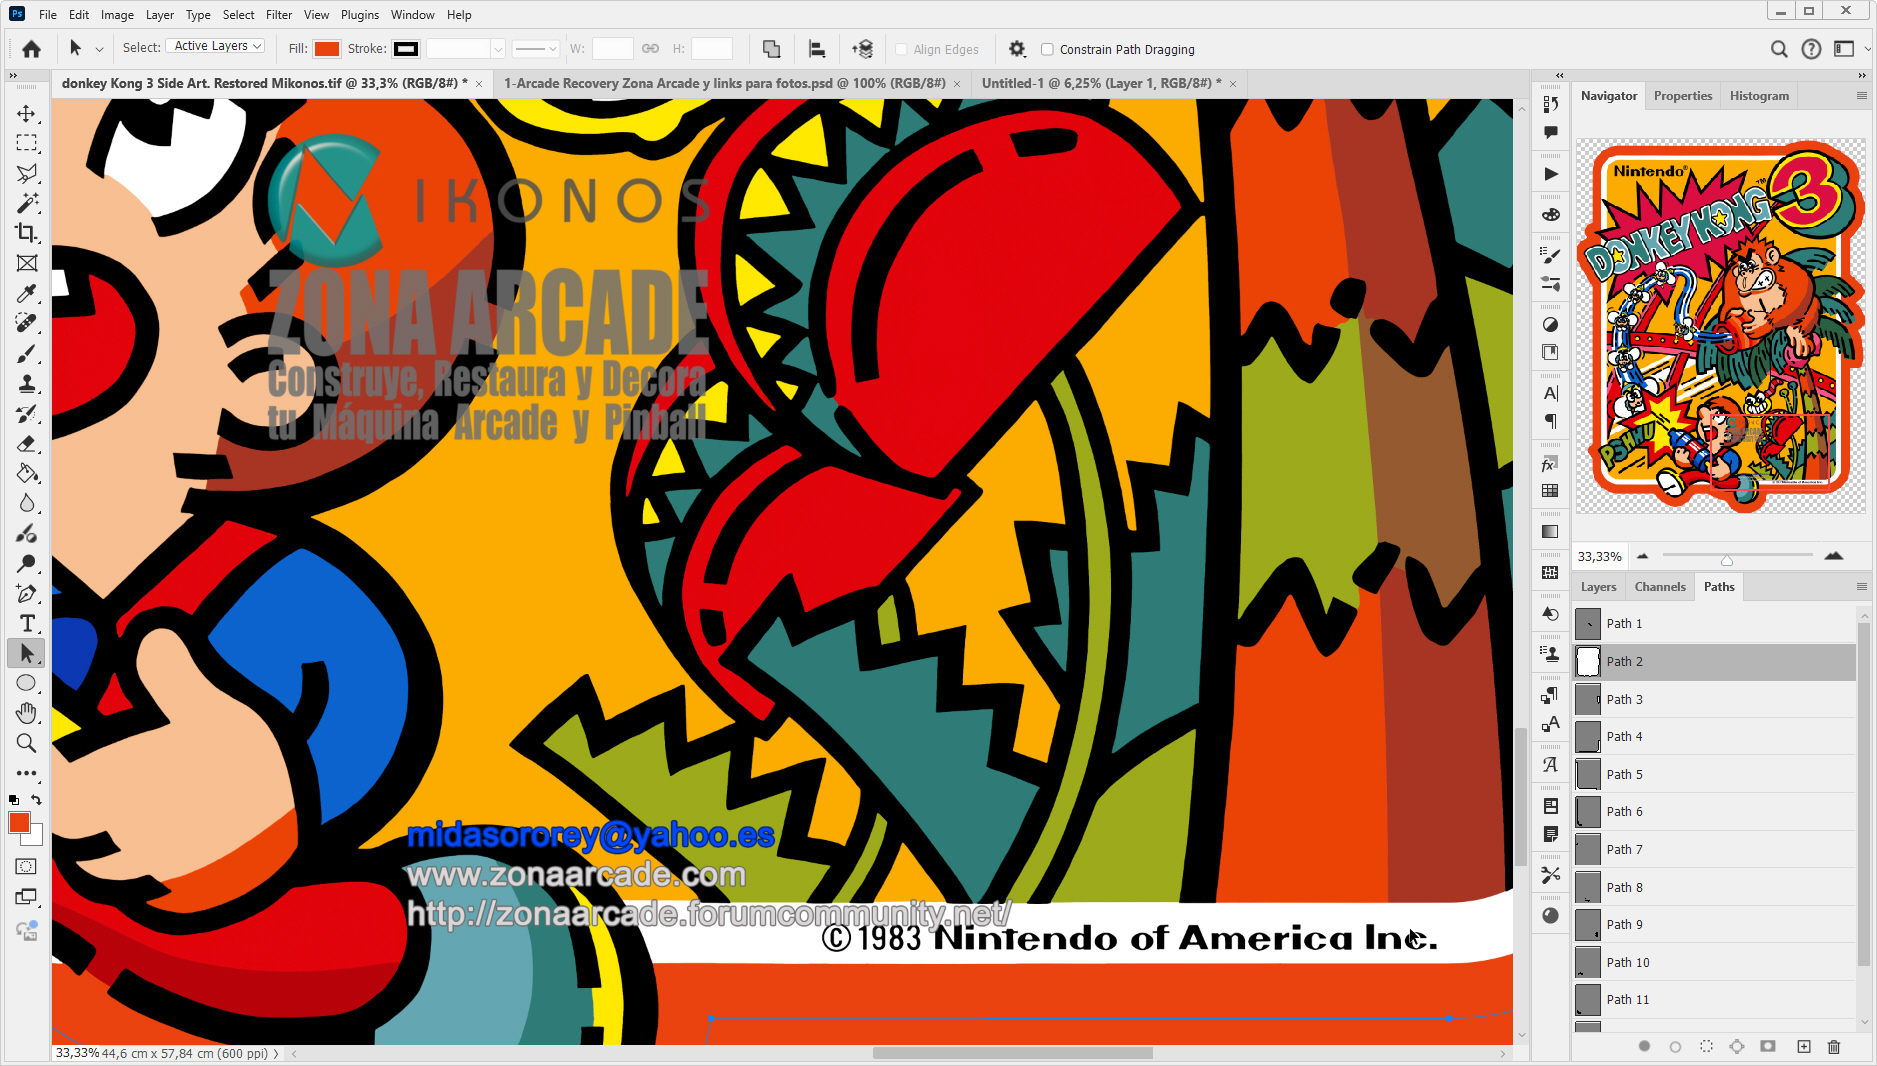Click the Navigator zoom slider handle
This screenshot has height=1066, width=1877.
tap(1726, 559)
